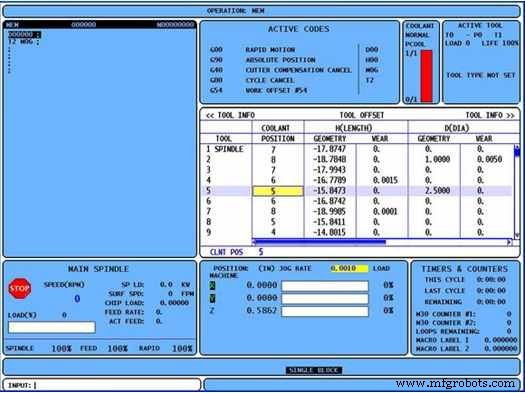This screenshot has height=393, width=525.
Task: Select D geometry value 2.5000 for tool 5
Action: [x=437, y=191]
